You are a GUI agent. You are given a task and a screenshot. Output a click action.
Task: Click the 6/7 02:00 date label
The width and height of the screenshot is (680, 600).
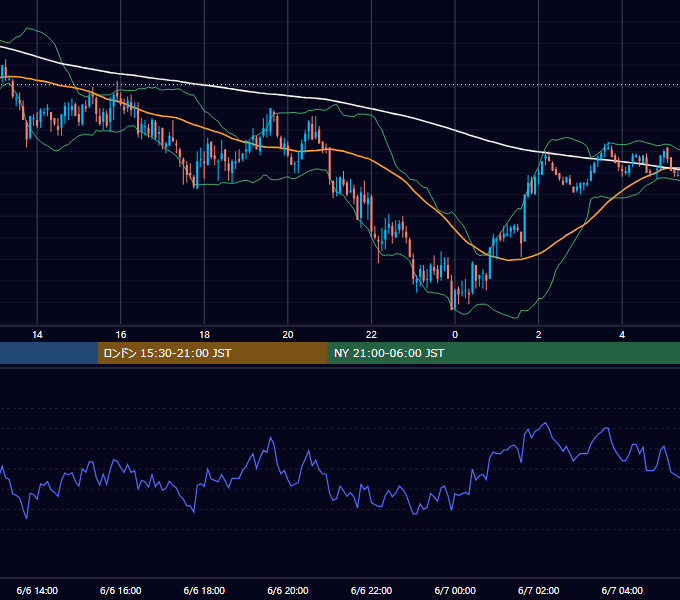[539, 590]
